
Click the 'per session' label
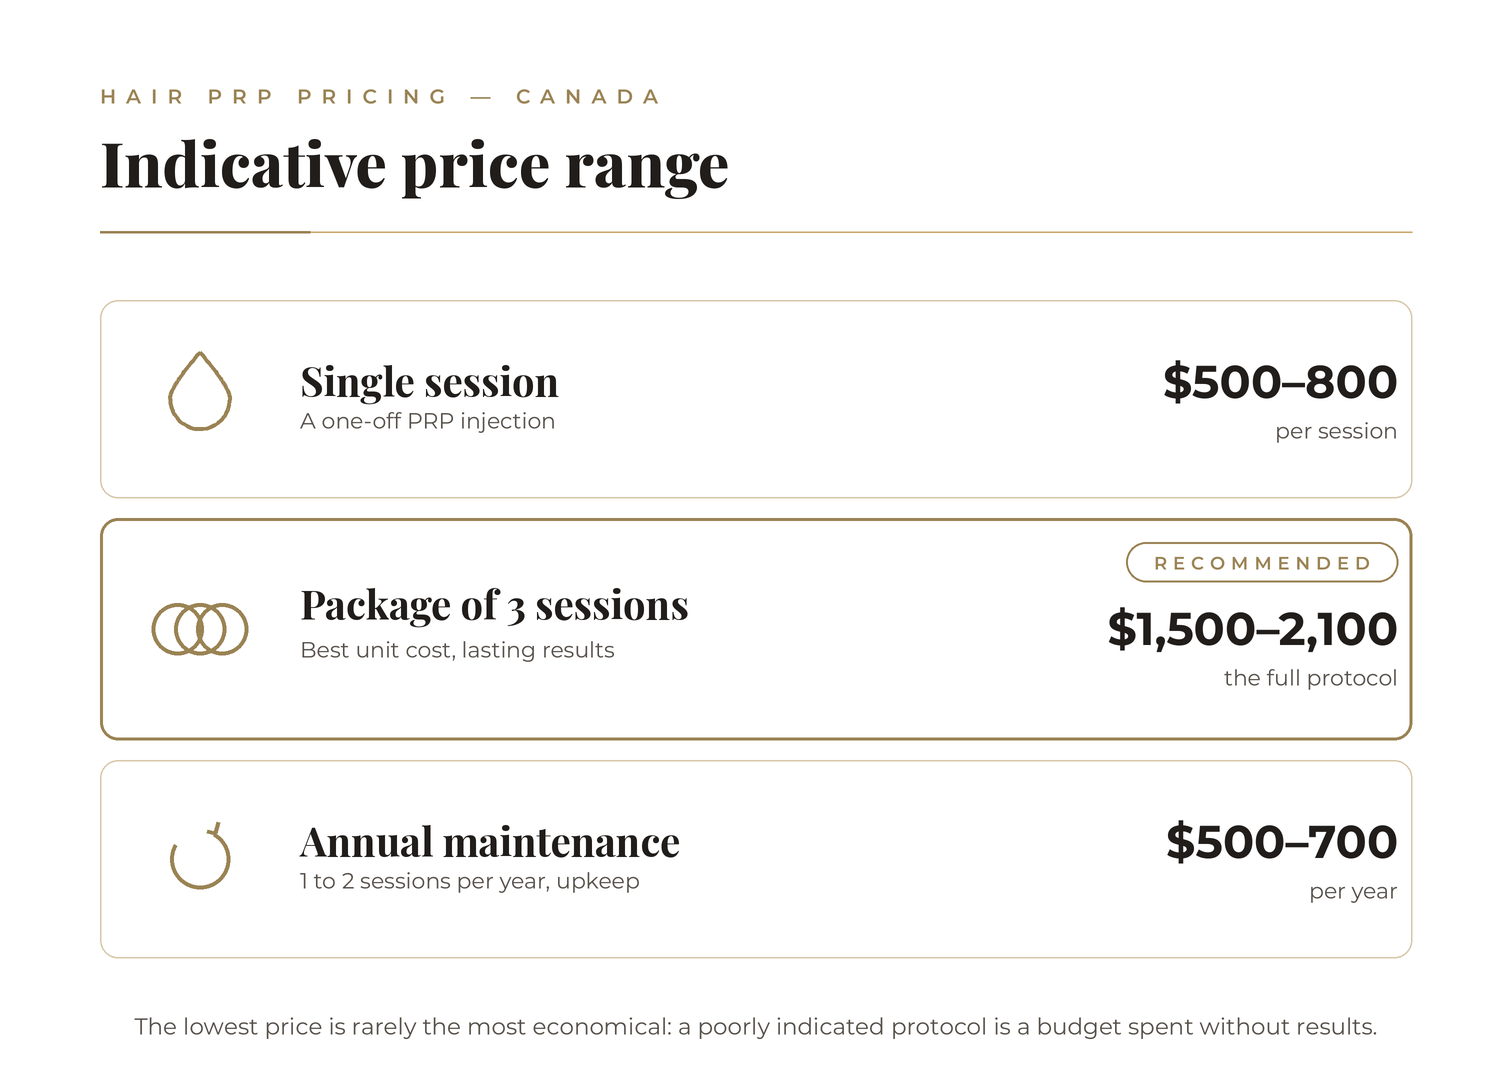coord(1336,431)
